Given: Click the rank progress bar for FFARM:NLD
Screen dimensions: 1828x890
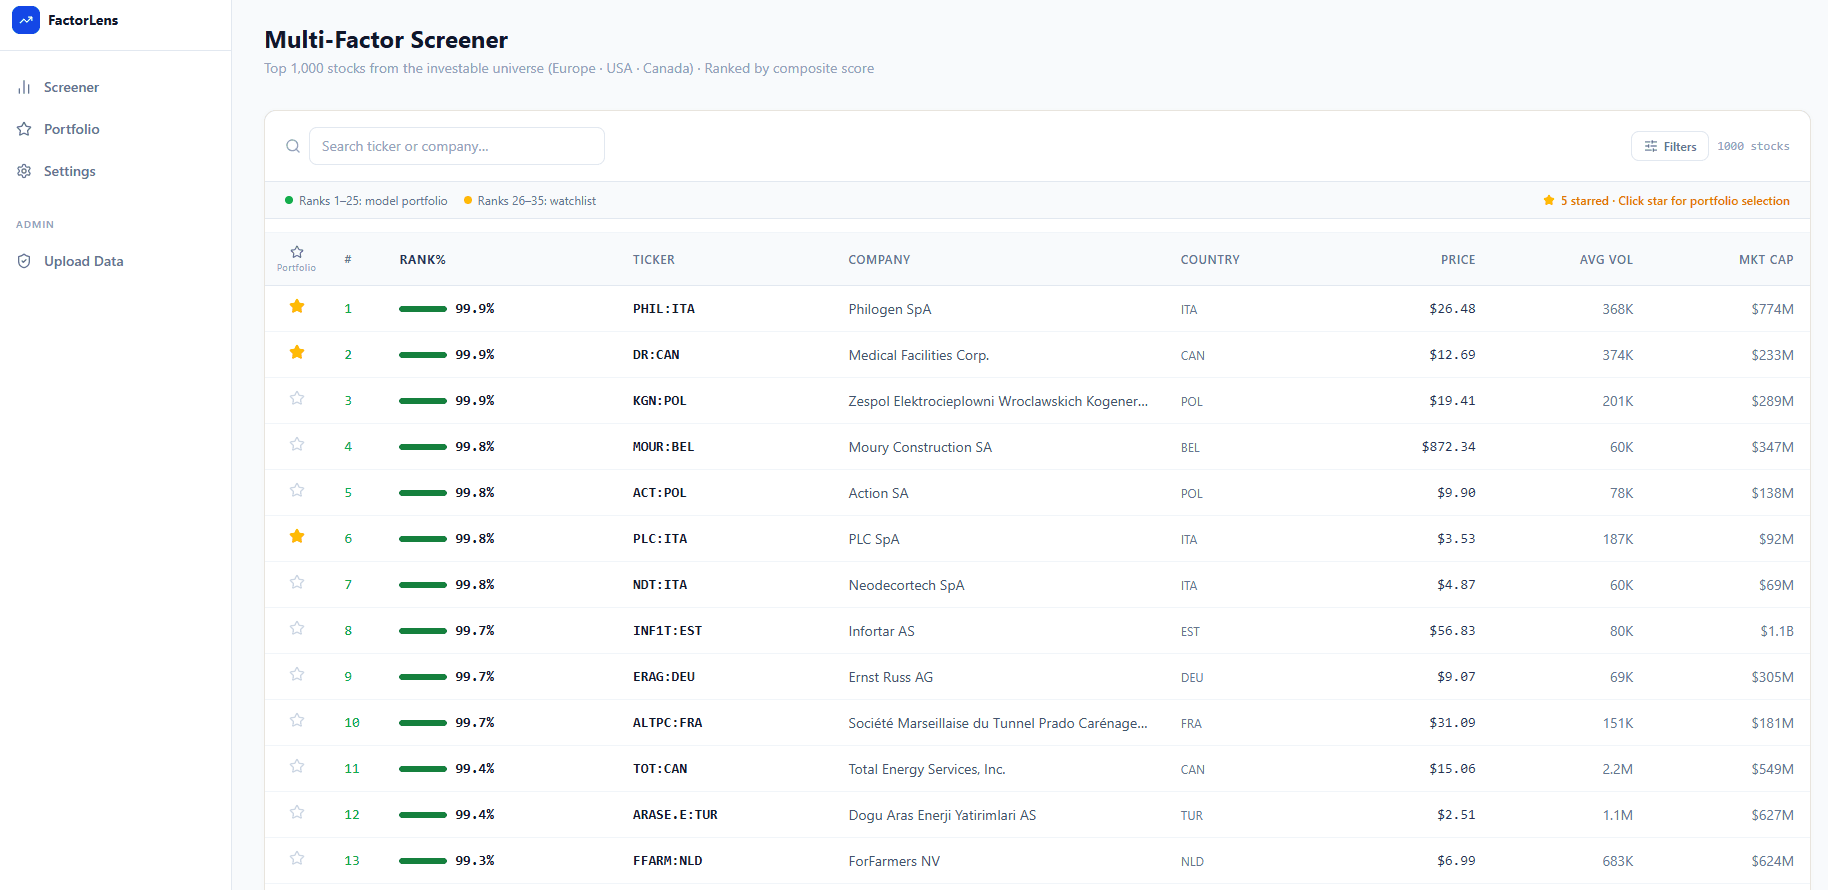Looking at the screenshot, I should tap(423, 861).
